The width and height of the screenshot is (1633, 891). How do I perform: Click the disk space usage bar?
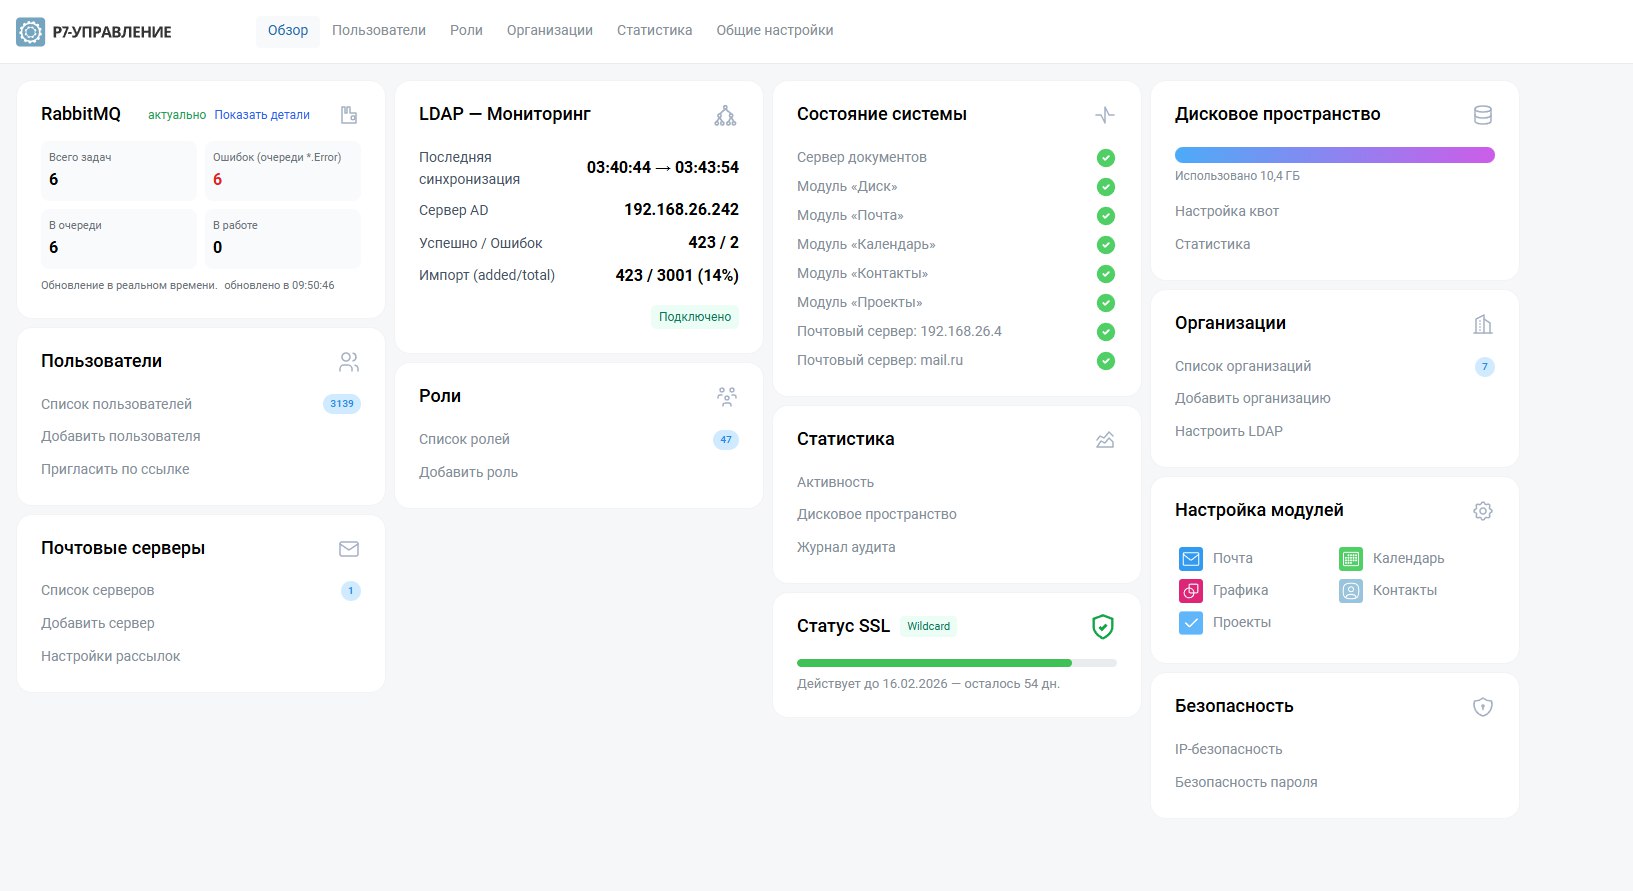pyautogui.click(x=1334, y=155)
